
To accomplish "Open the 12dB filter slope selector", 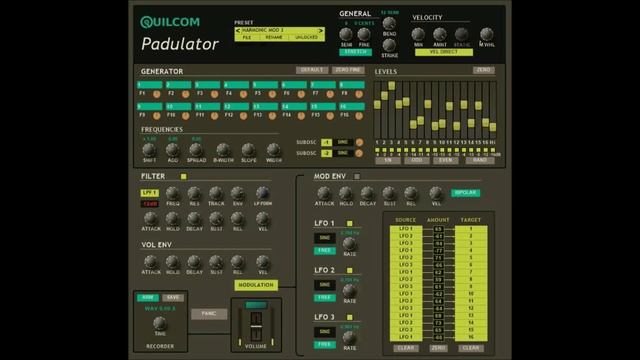I will (x=150, y=204).
